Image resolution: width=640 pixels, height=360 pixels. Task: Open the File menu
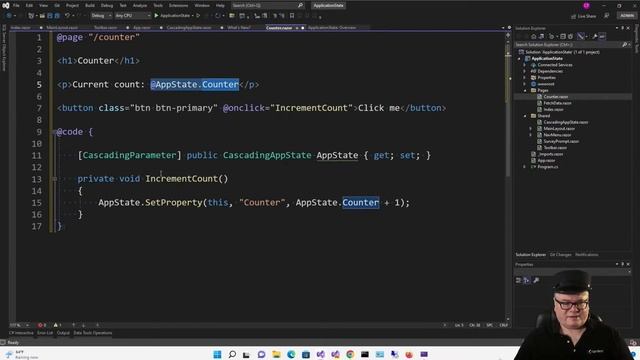16,5
